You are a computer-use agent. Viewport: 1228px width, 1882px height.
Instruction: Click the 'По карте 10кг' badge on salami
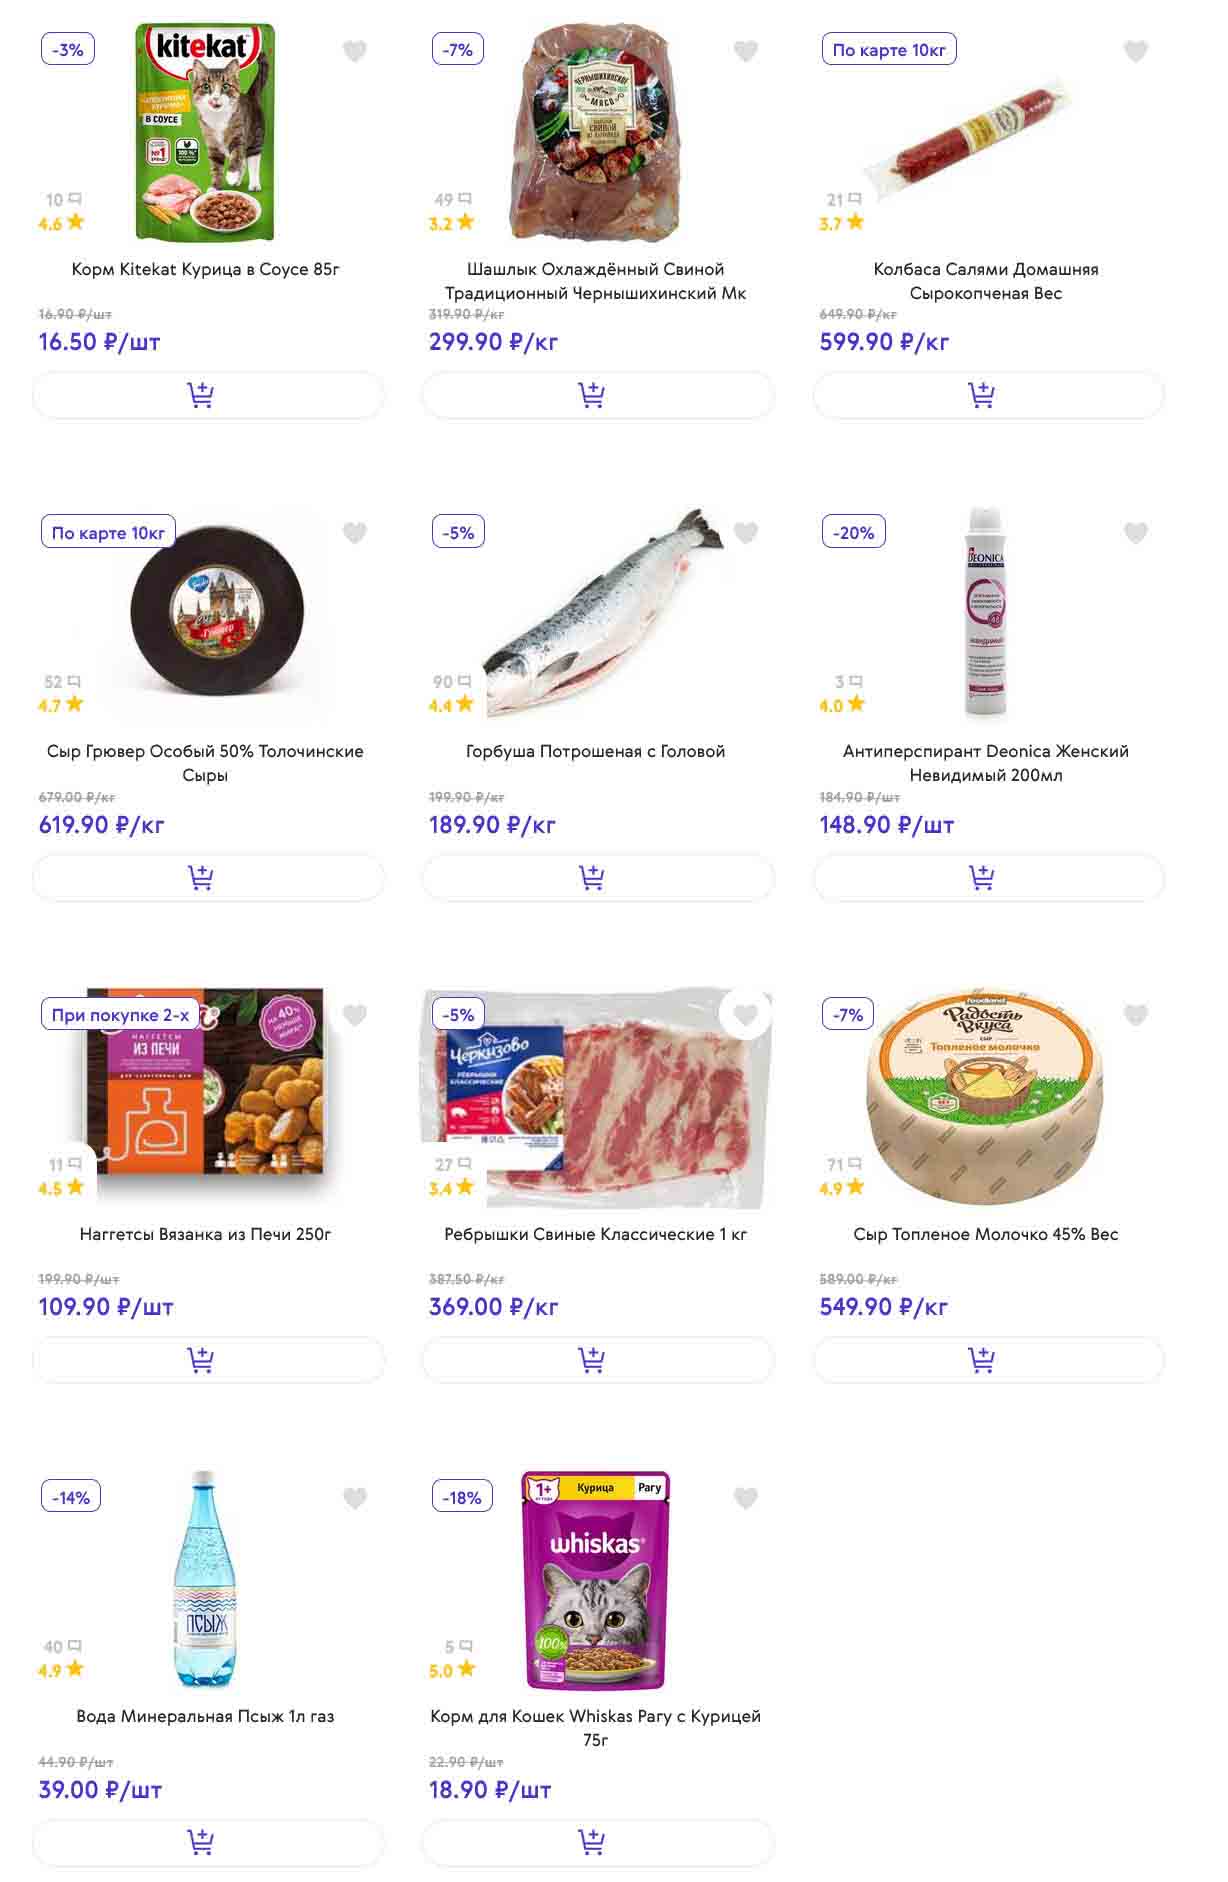(x=888, y=50)
